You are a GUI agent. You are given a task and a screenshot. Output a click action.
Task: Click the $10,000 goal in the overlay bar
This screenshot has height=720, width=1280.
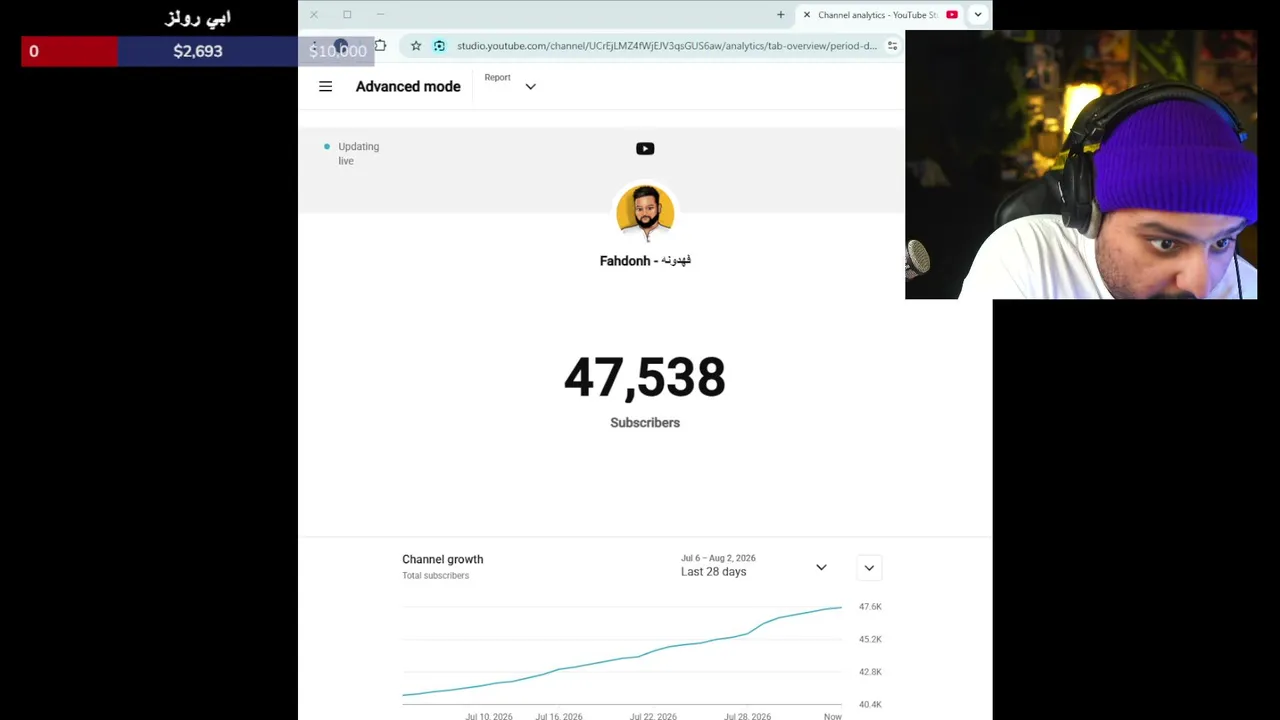tap(338, 51)
